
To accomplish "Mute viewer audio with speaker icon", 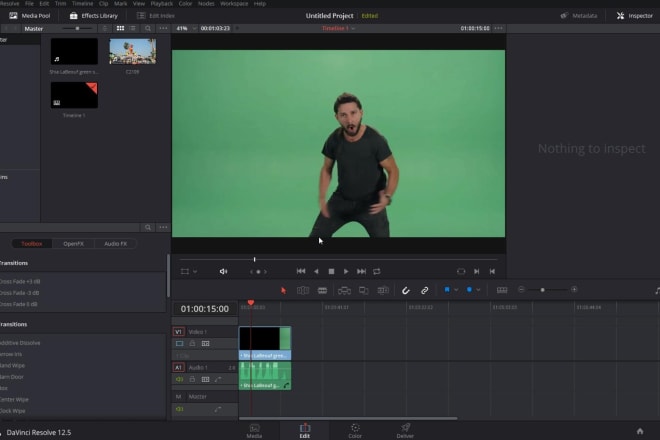I will pyautogui.click(x=224, y=272).
